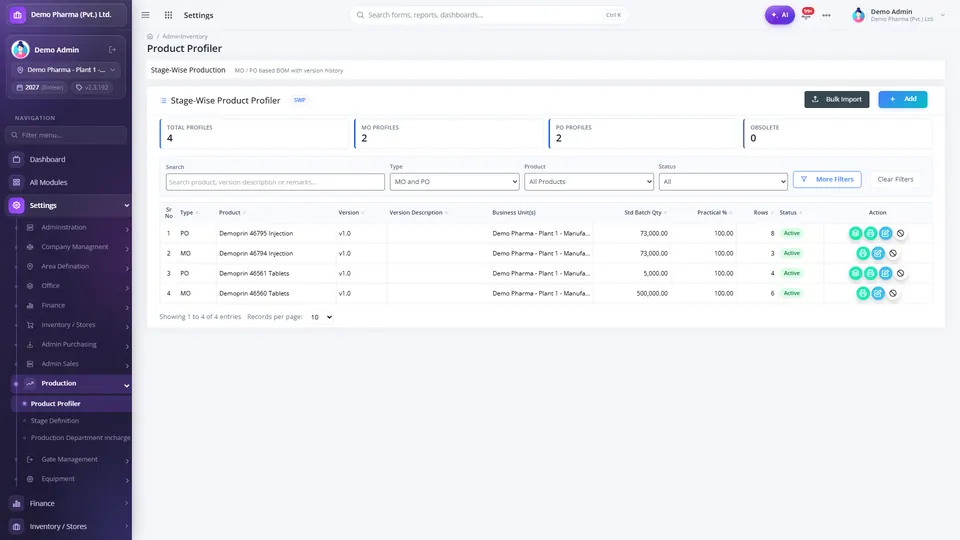Click the box icon for Demoprin 46561 Tablets
This screenshot has height=540, width=960.
(x=855, y=273)
